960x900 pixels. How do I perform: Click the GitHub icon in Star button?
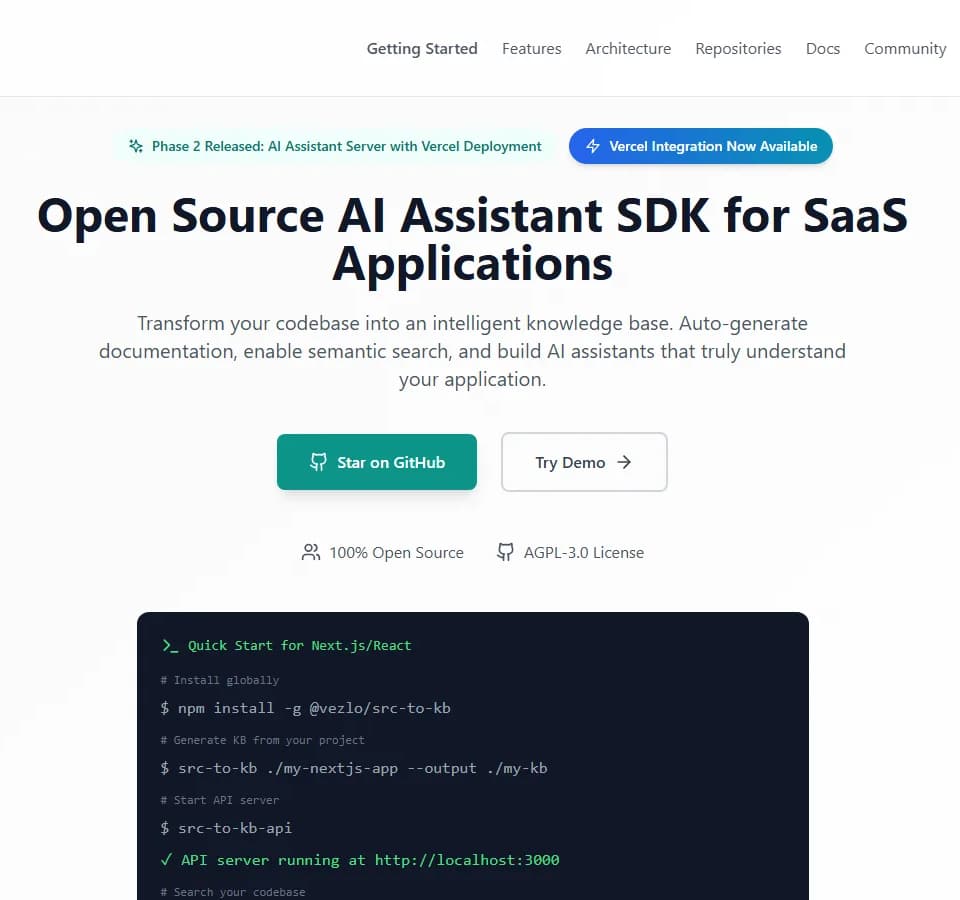pos(318,462)
